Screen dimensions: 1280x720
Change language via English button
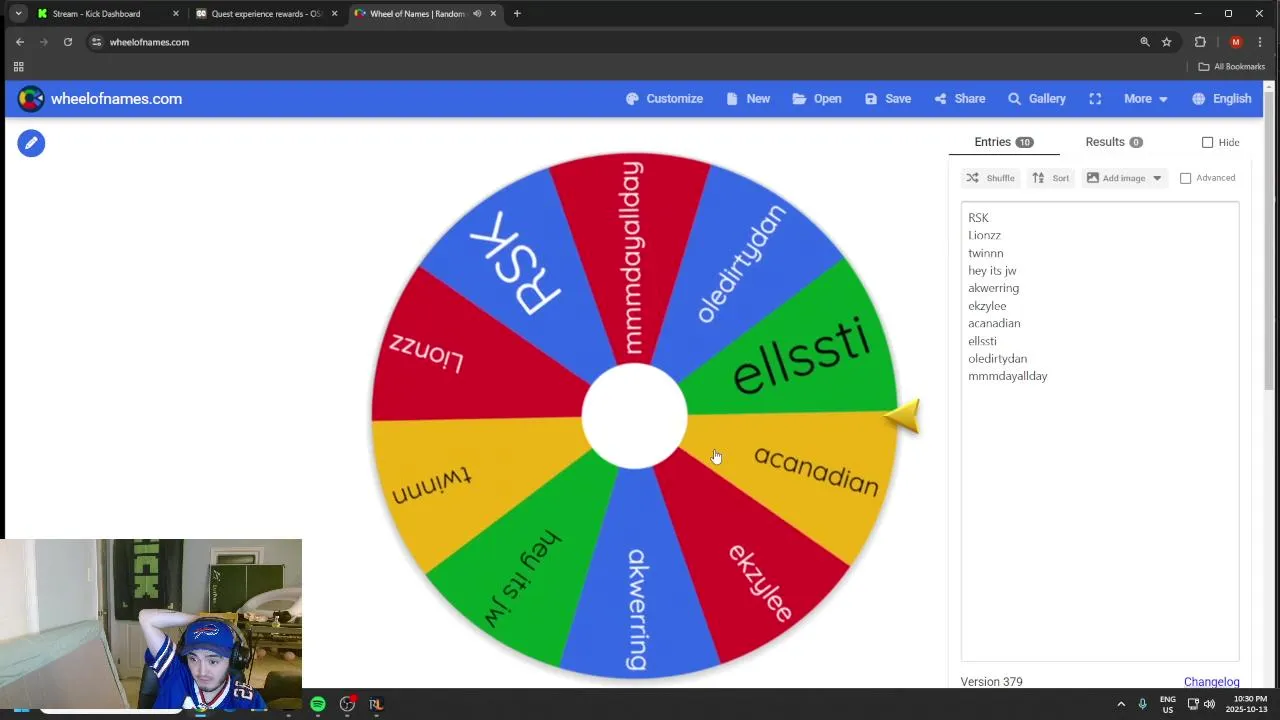coord(1221,99)
